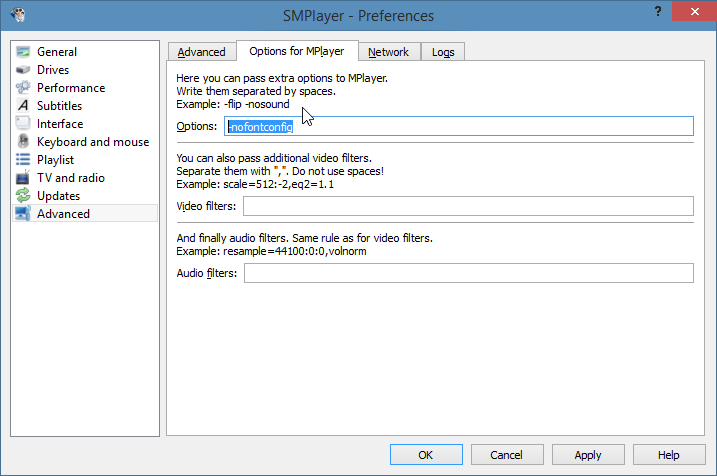Click the Cancel button

[507, 455]
